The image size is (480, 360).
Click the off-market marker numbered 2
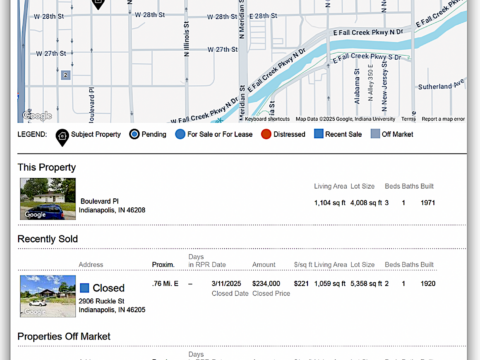coord(65,75)
